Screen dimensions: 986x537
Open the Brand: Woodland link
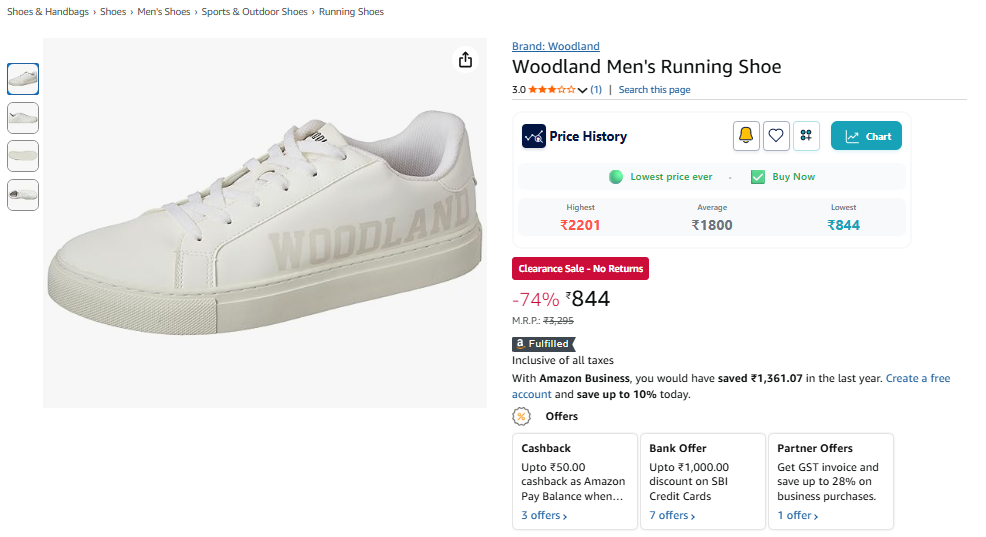coord(555,46)
